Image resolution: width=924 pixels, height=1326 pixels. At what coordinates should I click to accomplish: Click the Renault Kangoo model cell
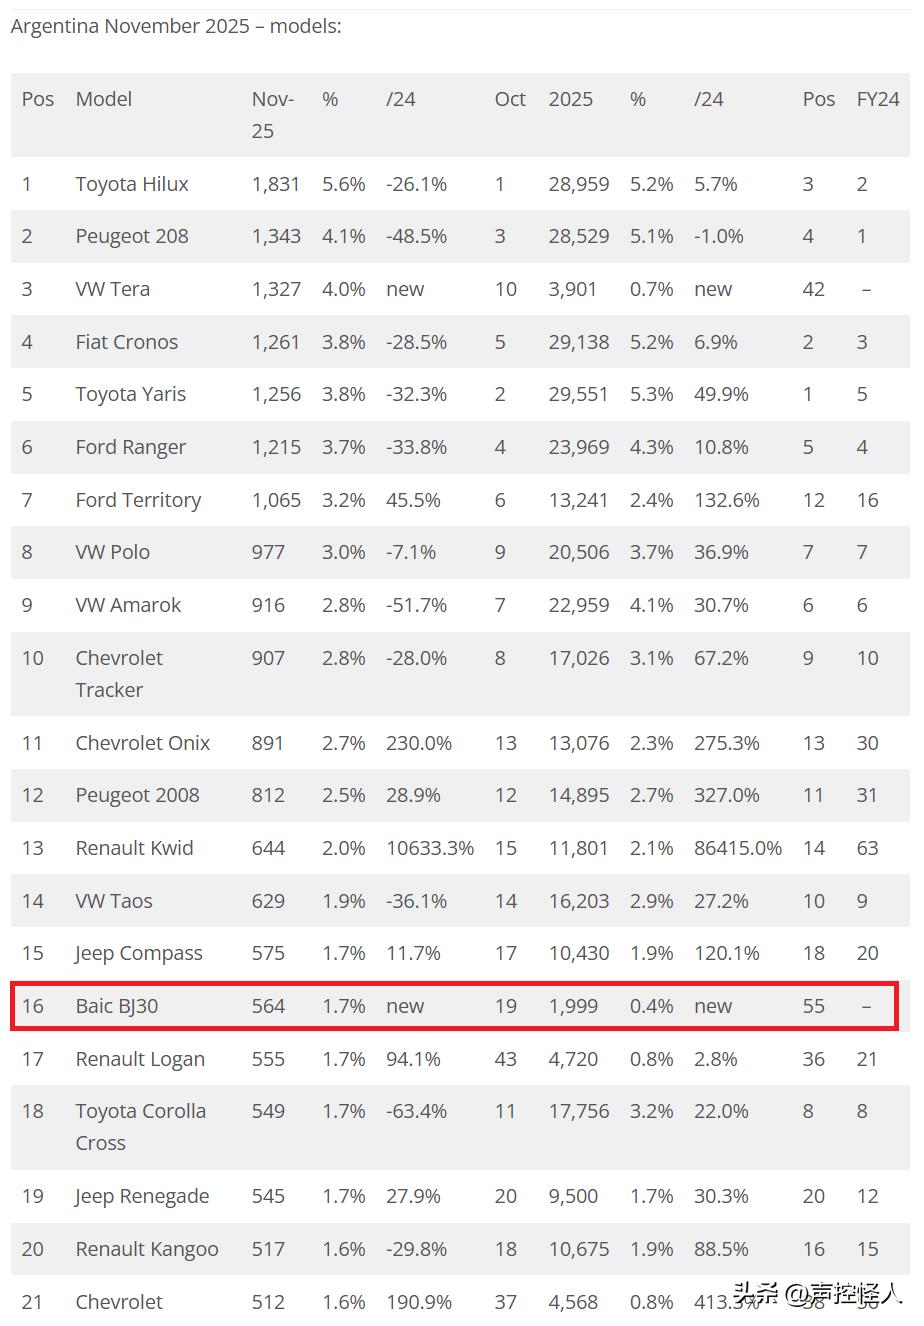[147, 1249]
